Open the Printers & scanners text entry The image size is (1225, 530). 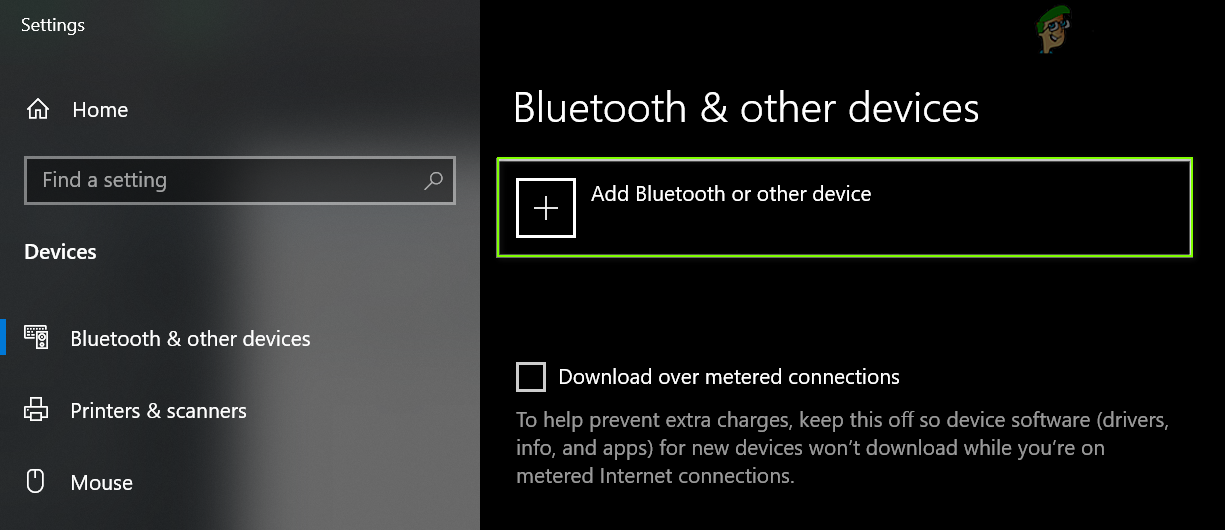158,411
